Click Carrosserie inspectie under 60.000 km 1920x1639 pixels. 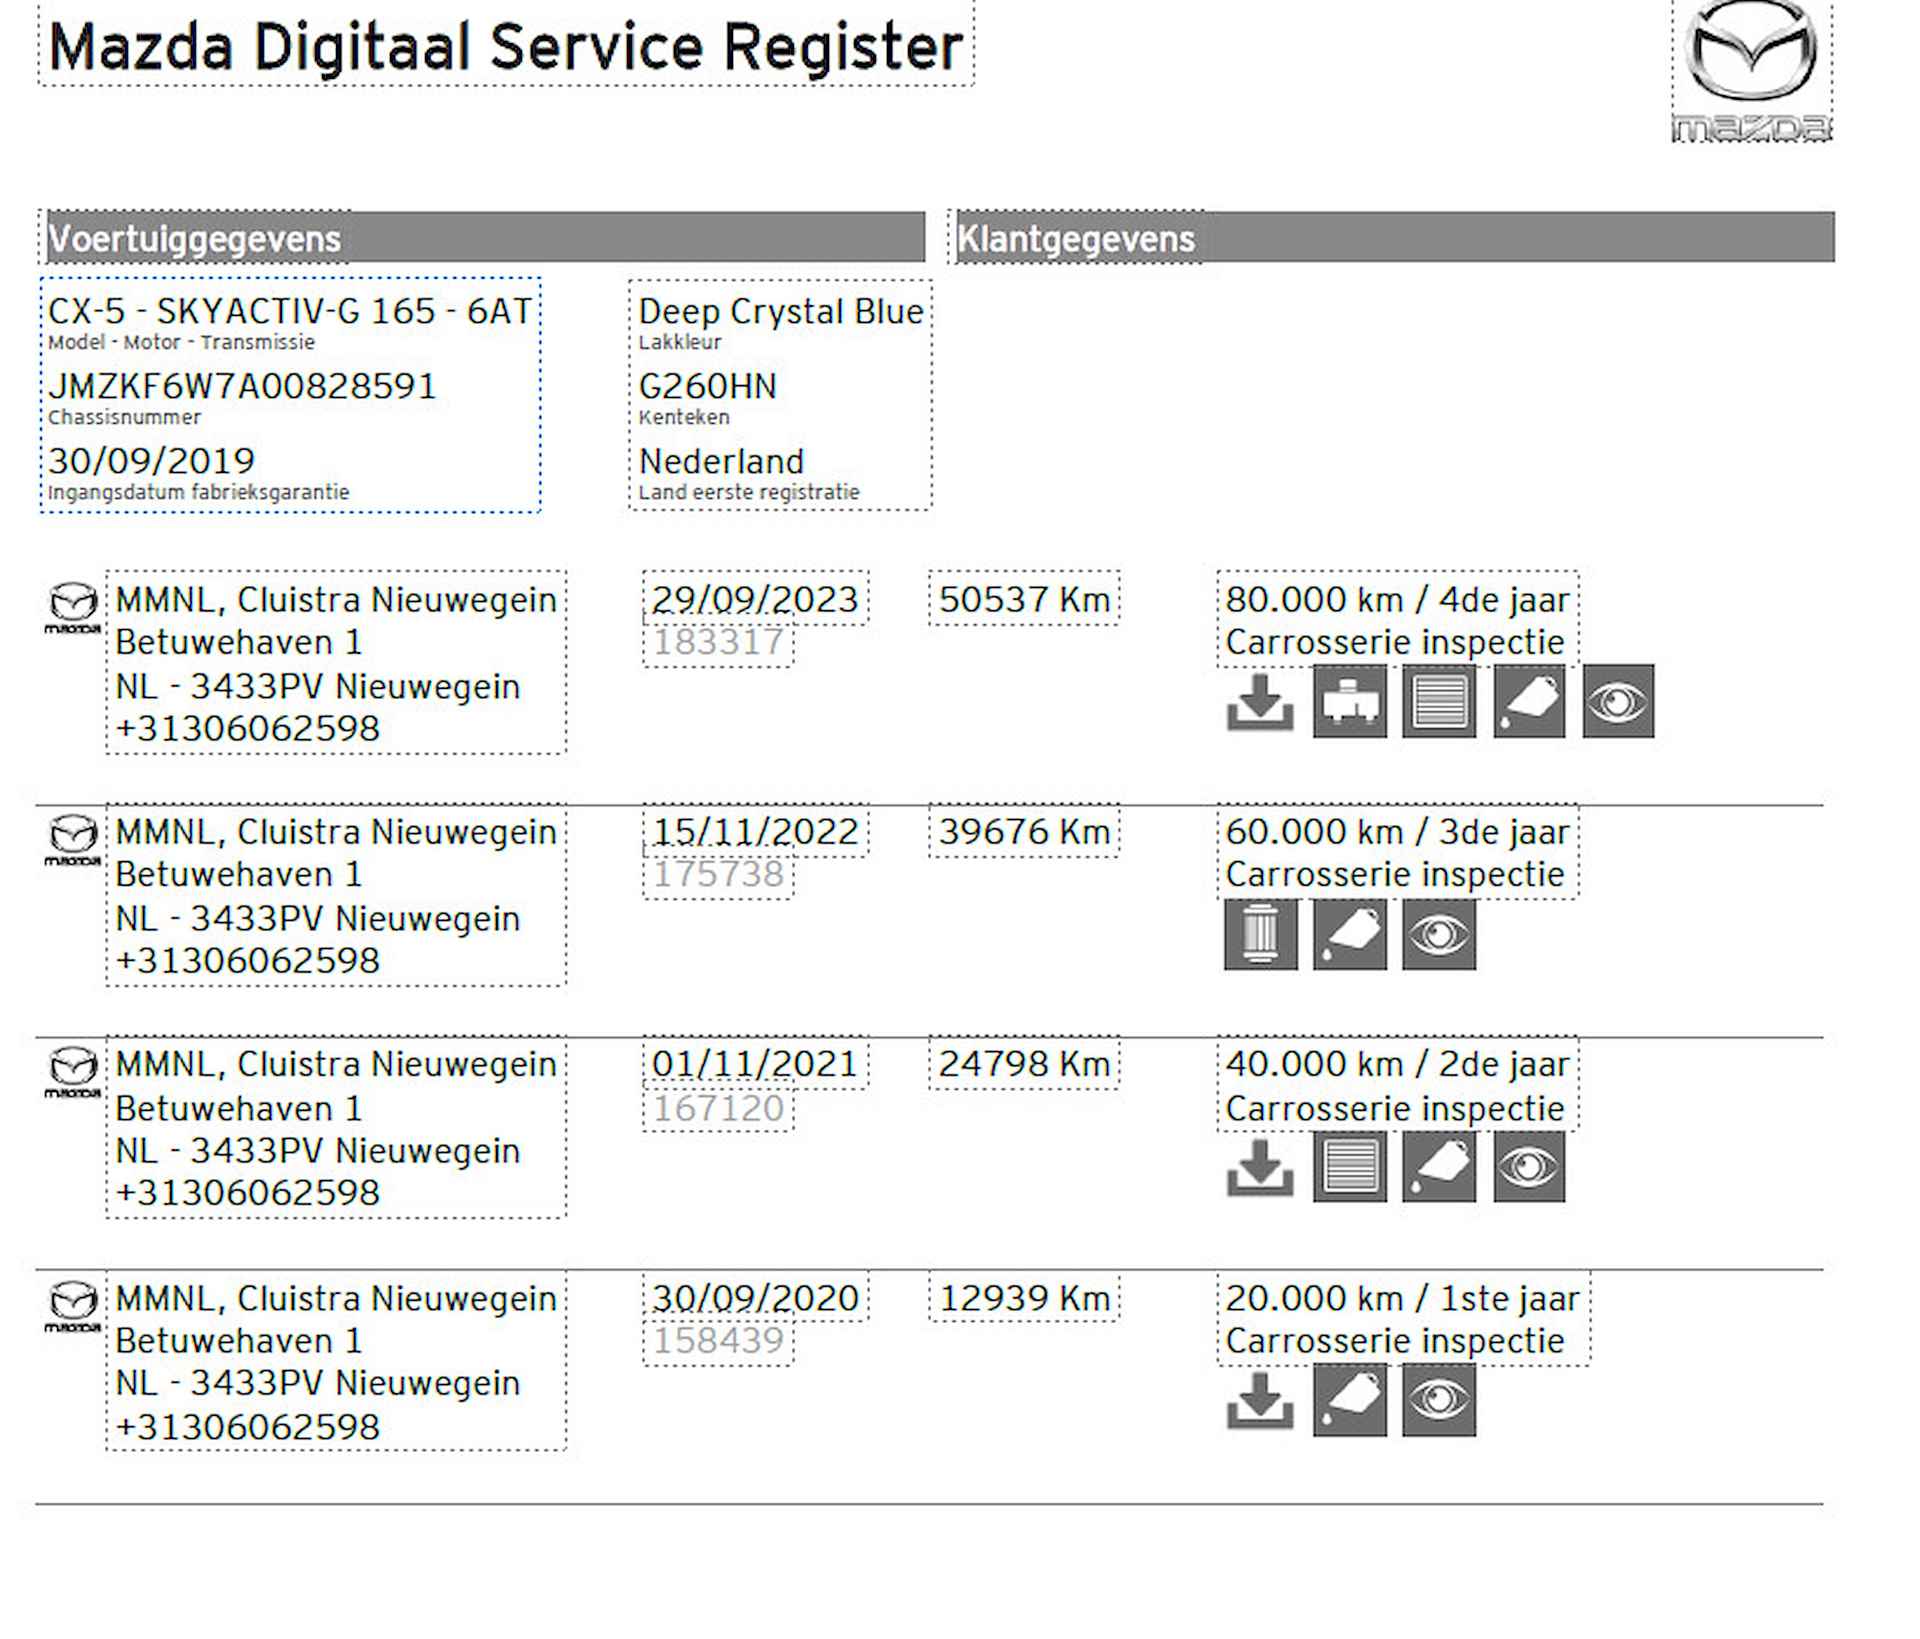tap(1394, 874)
